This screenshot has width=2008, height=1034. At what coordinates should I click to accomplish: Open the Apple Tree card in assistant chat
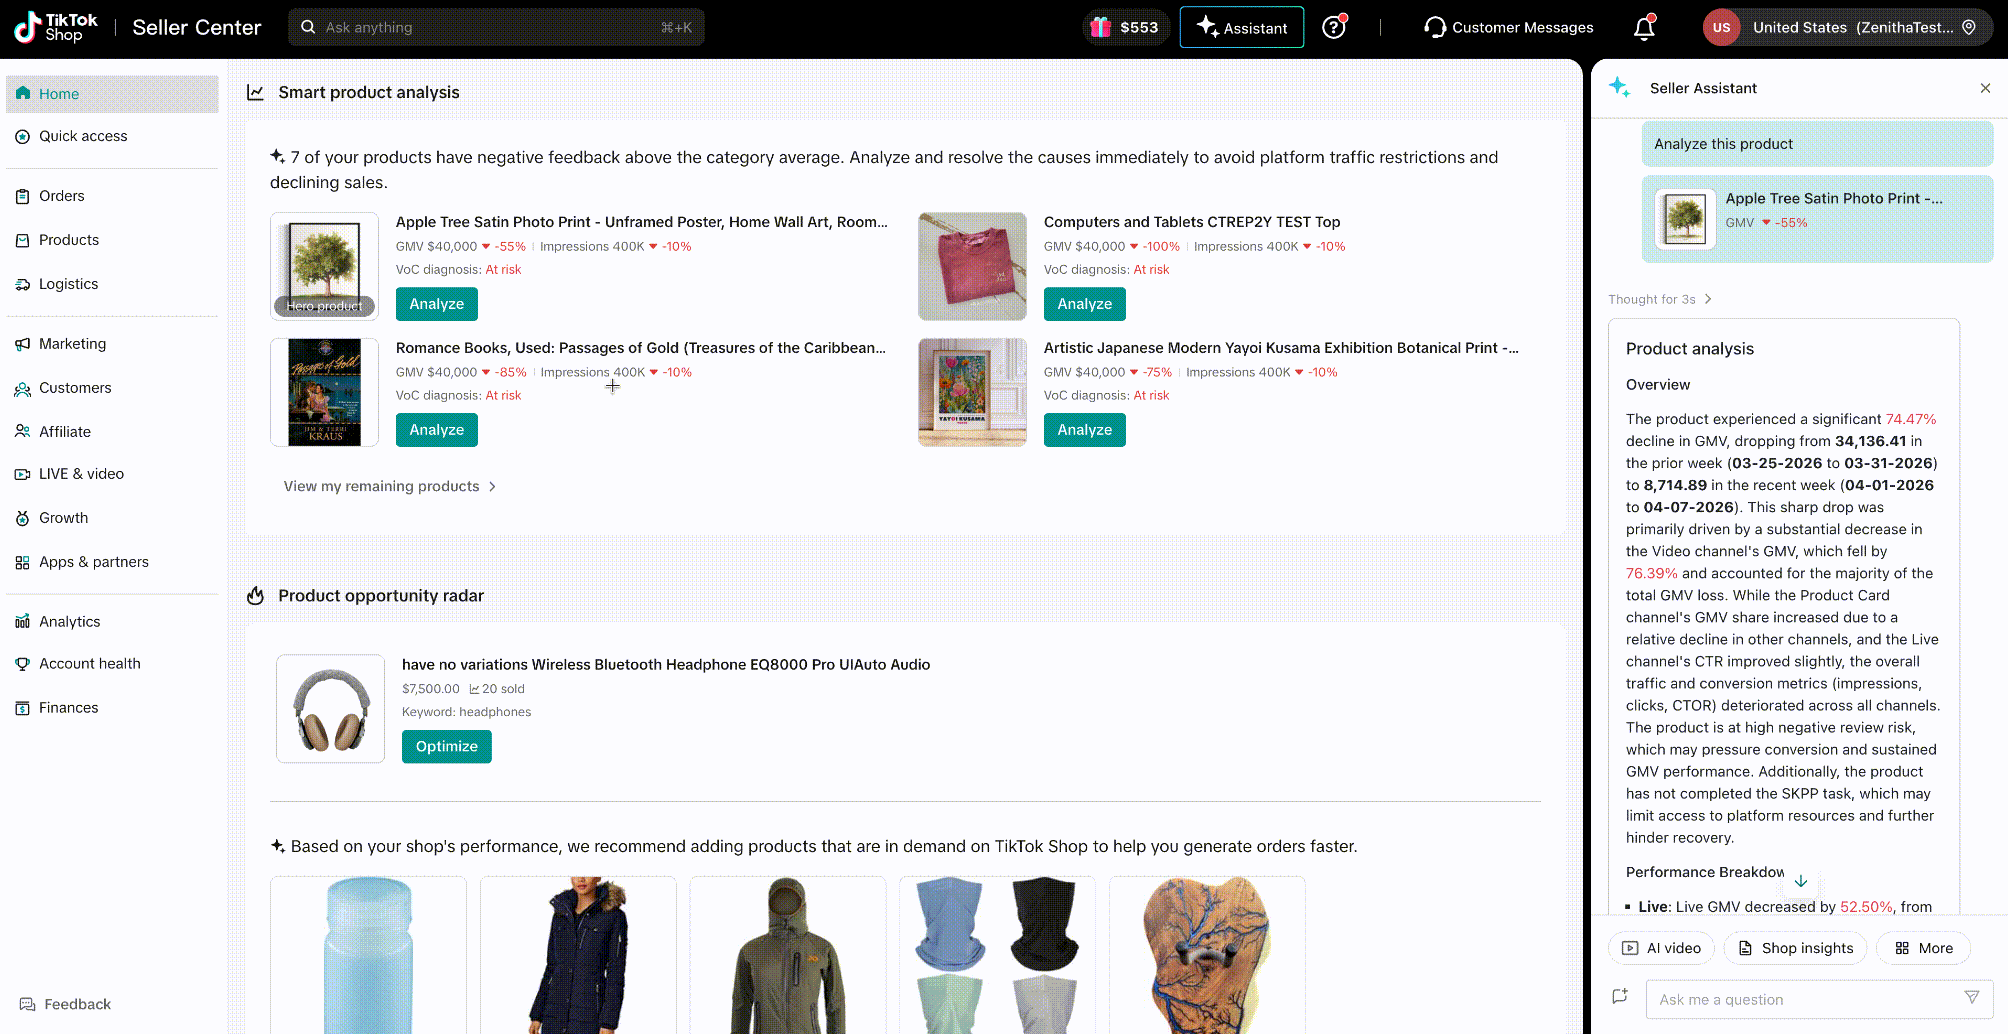coord(1817,219)
